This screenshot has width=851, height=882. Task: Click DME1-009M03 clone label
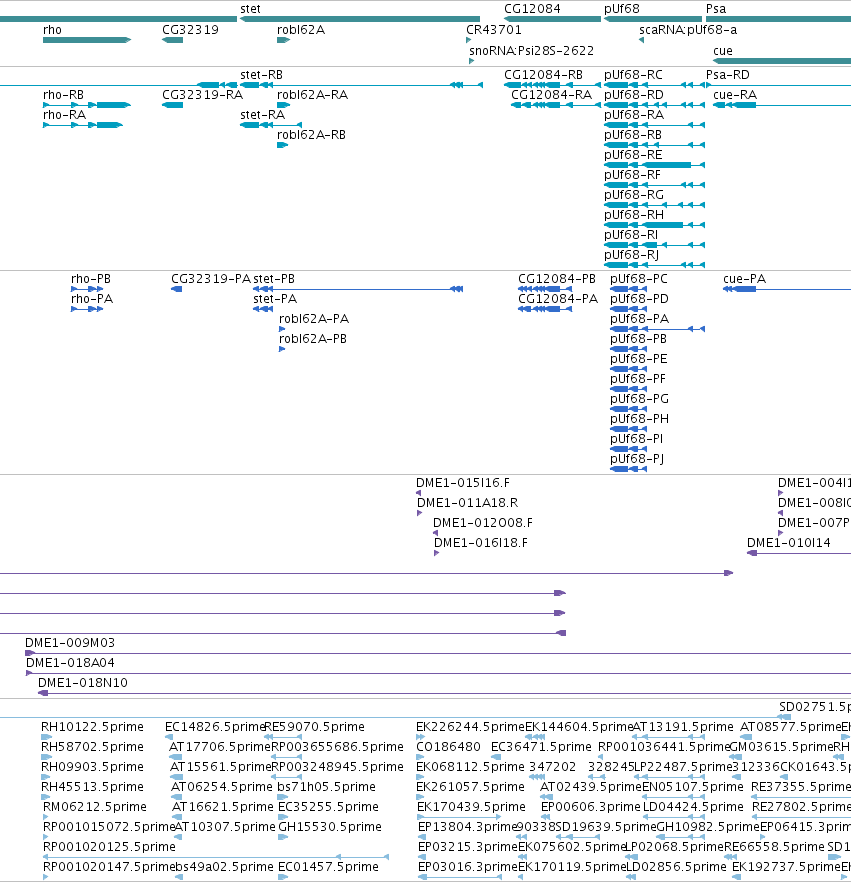pyautogui.click(x=70, y=642)
